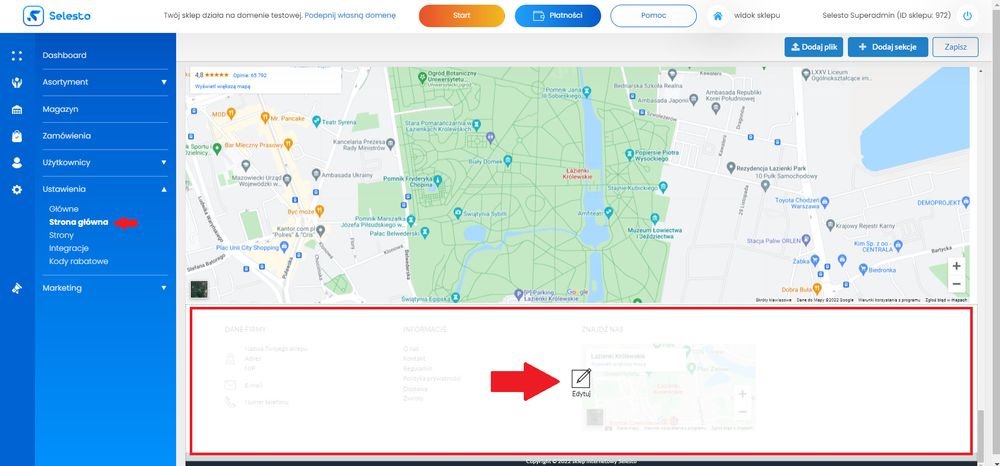Click the Mr. Pancake restaurant marker
This screenshot has width=1000, height=466.
pyautogui.click(x=265, y=118)
